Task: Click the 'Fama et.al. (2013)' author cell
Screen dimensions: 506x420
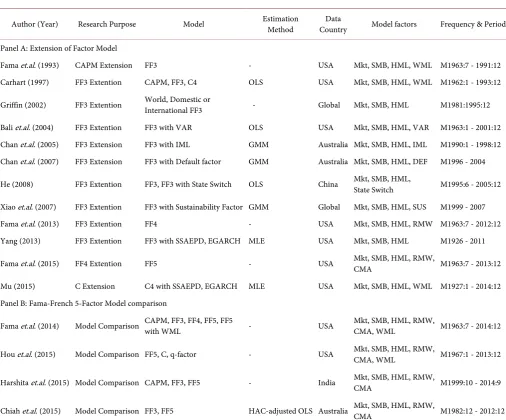Action: coord(30,224)
